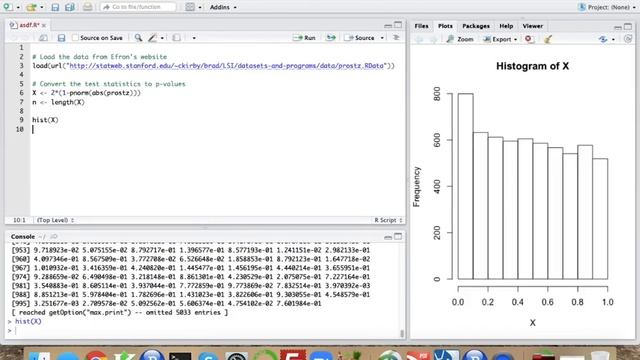The image size is (640, 360).
Task: Open the Addins menu
Action: click(223, 7)
